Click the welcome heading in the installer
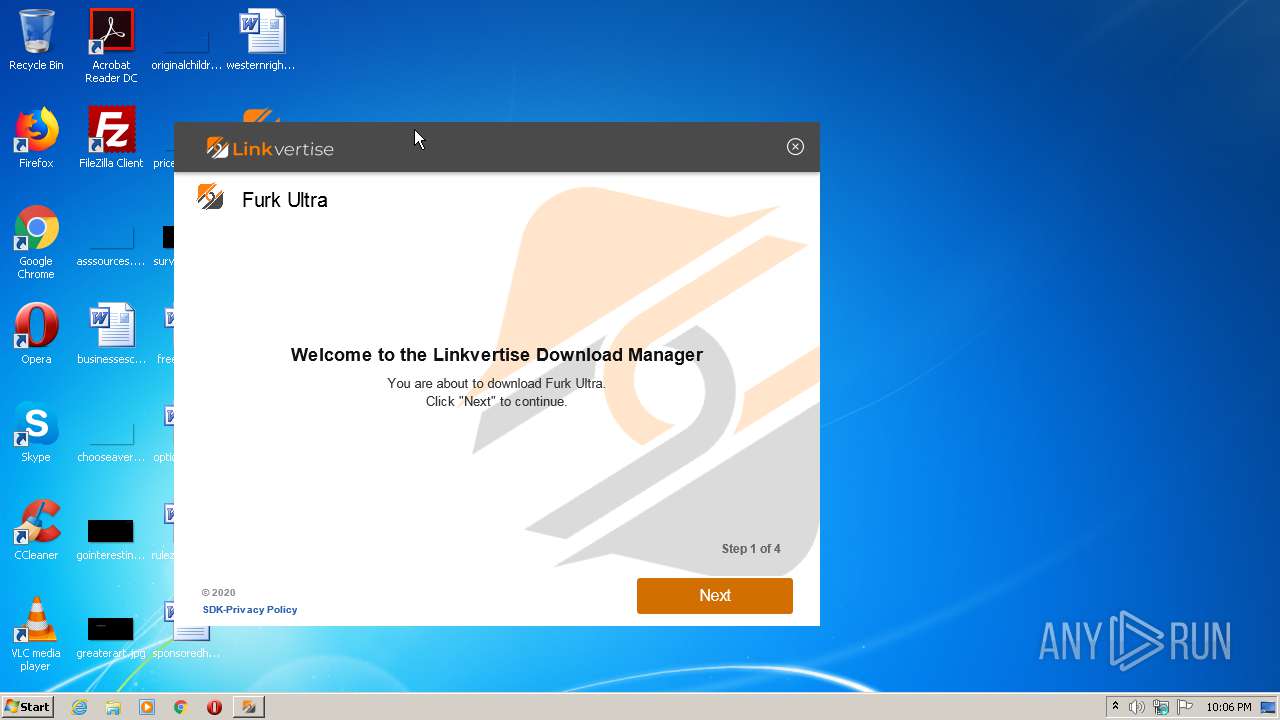This screenshot has width=1280, height=720. pos(497,355)
